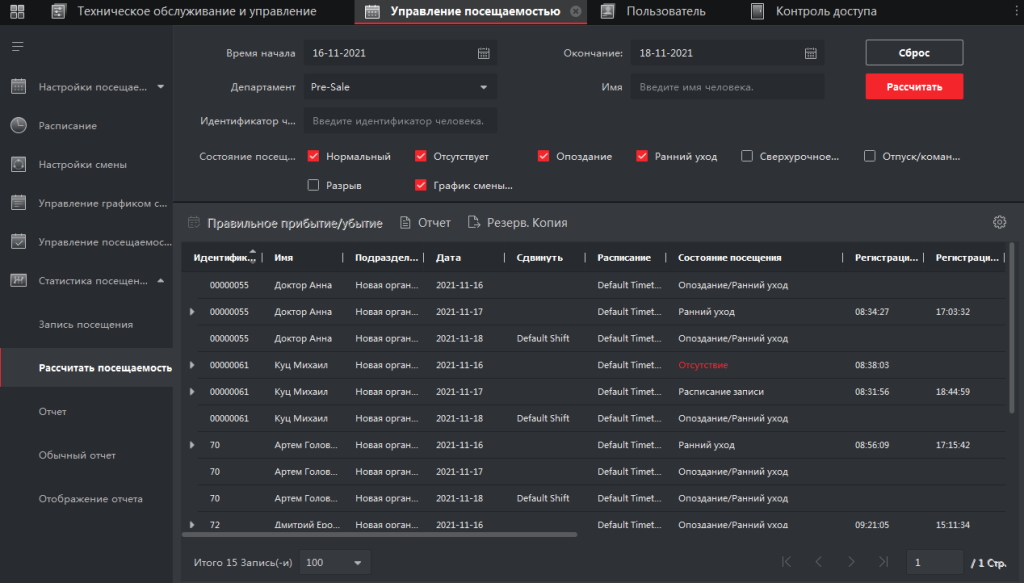Uncheck the Отсутствует status checkbox
This screenshot has height=583, width=1024.
421,156
